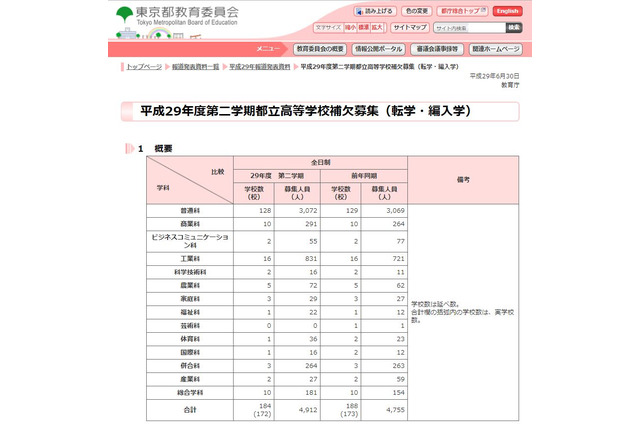640x426 pixels.
Task: Open the 色の変更 color change option
Action: coord(417,11)
